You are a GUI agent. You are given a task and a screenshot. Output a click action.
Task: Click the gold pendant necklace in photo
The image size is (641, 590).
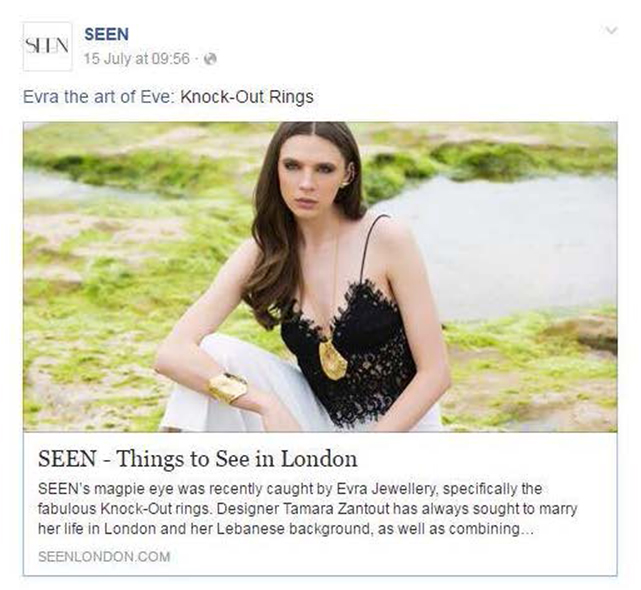coord(333,358)
